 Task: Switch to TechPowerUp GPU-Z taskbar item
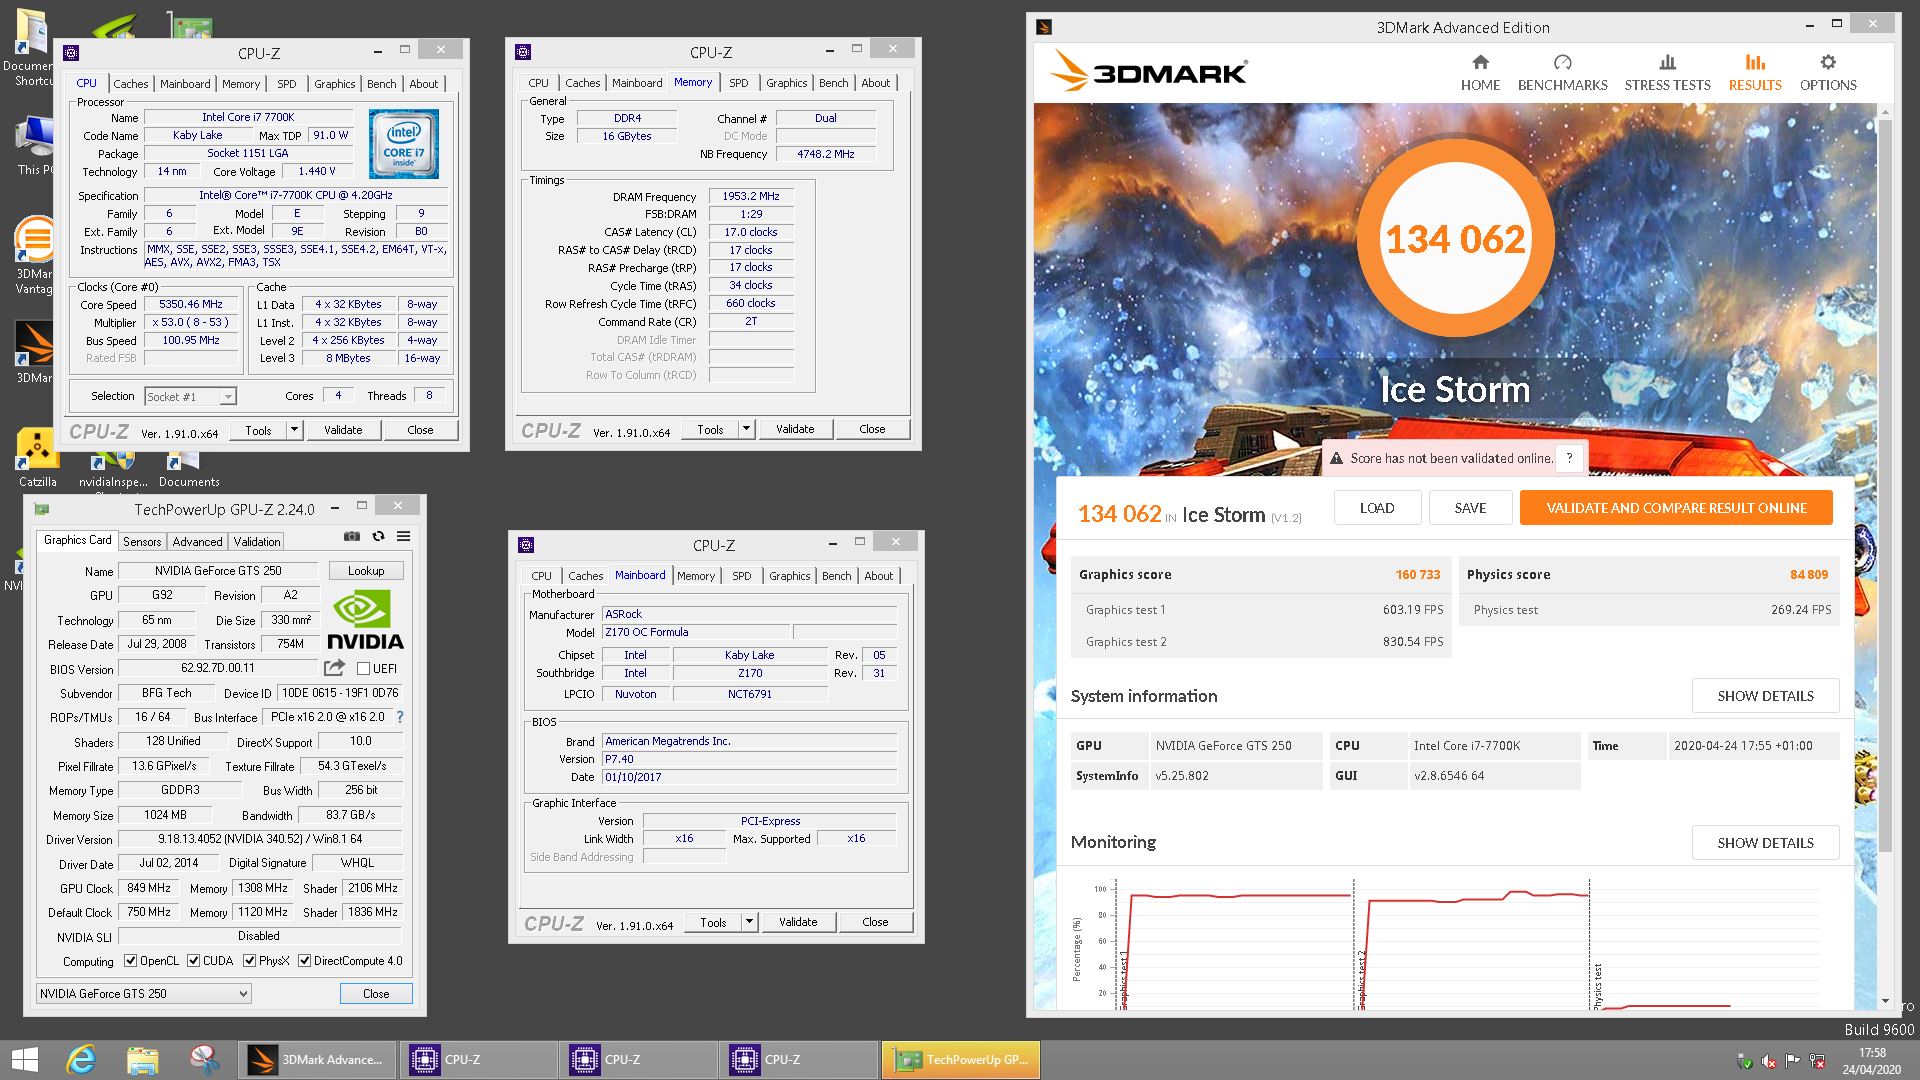click(x=961, y=1059)
